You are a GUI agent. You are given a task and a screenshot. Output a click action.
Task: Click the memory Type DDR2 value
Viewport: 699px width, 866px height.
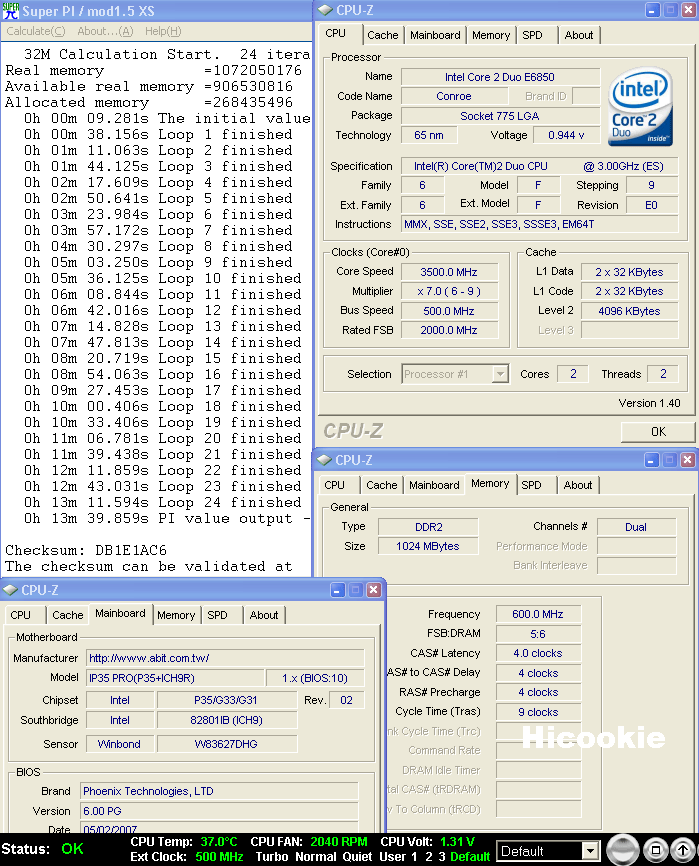pyautogui.click(x=428, y=527)
